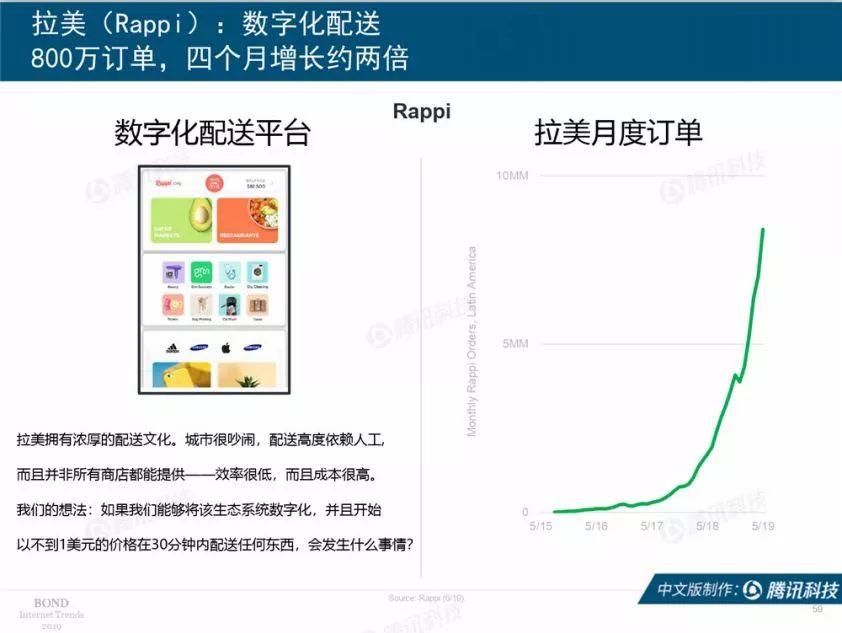Select the slide title line 拉美（Rappi）：数字化配送

click(206, 24)
